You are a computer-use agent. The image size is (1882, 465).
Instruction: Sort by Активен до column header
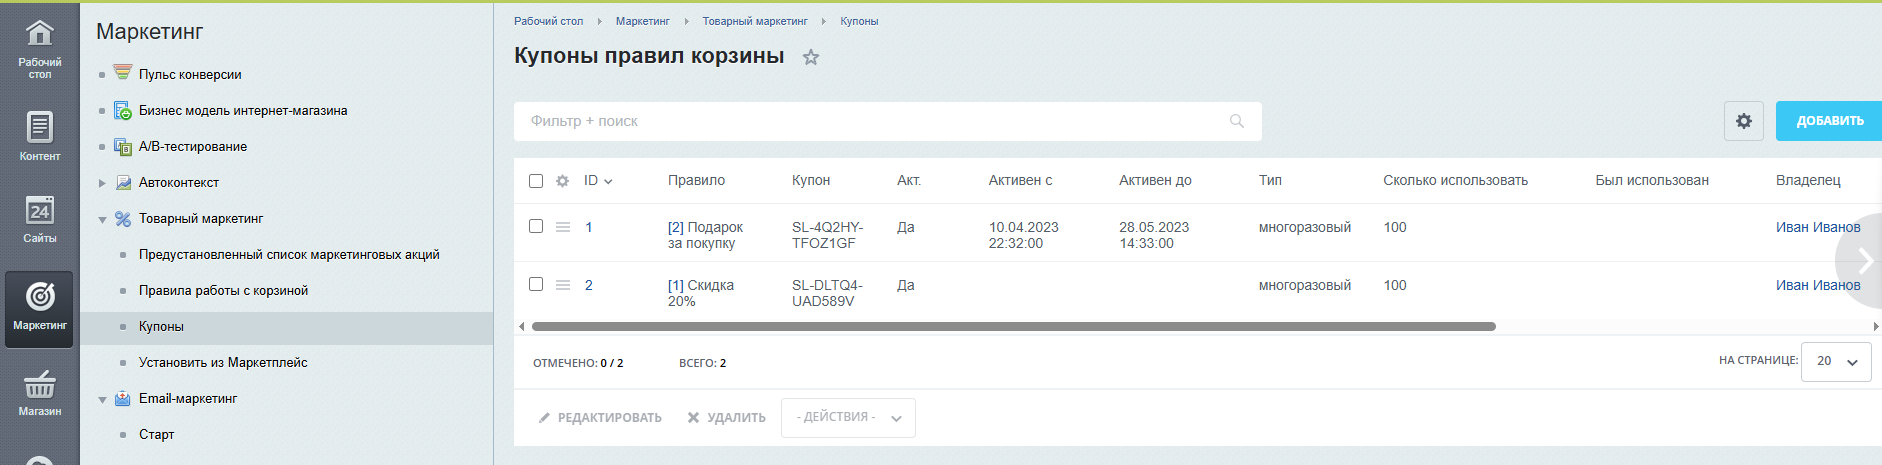click(1155, 181)
